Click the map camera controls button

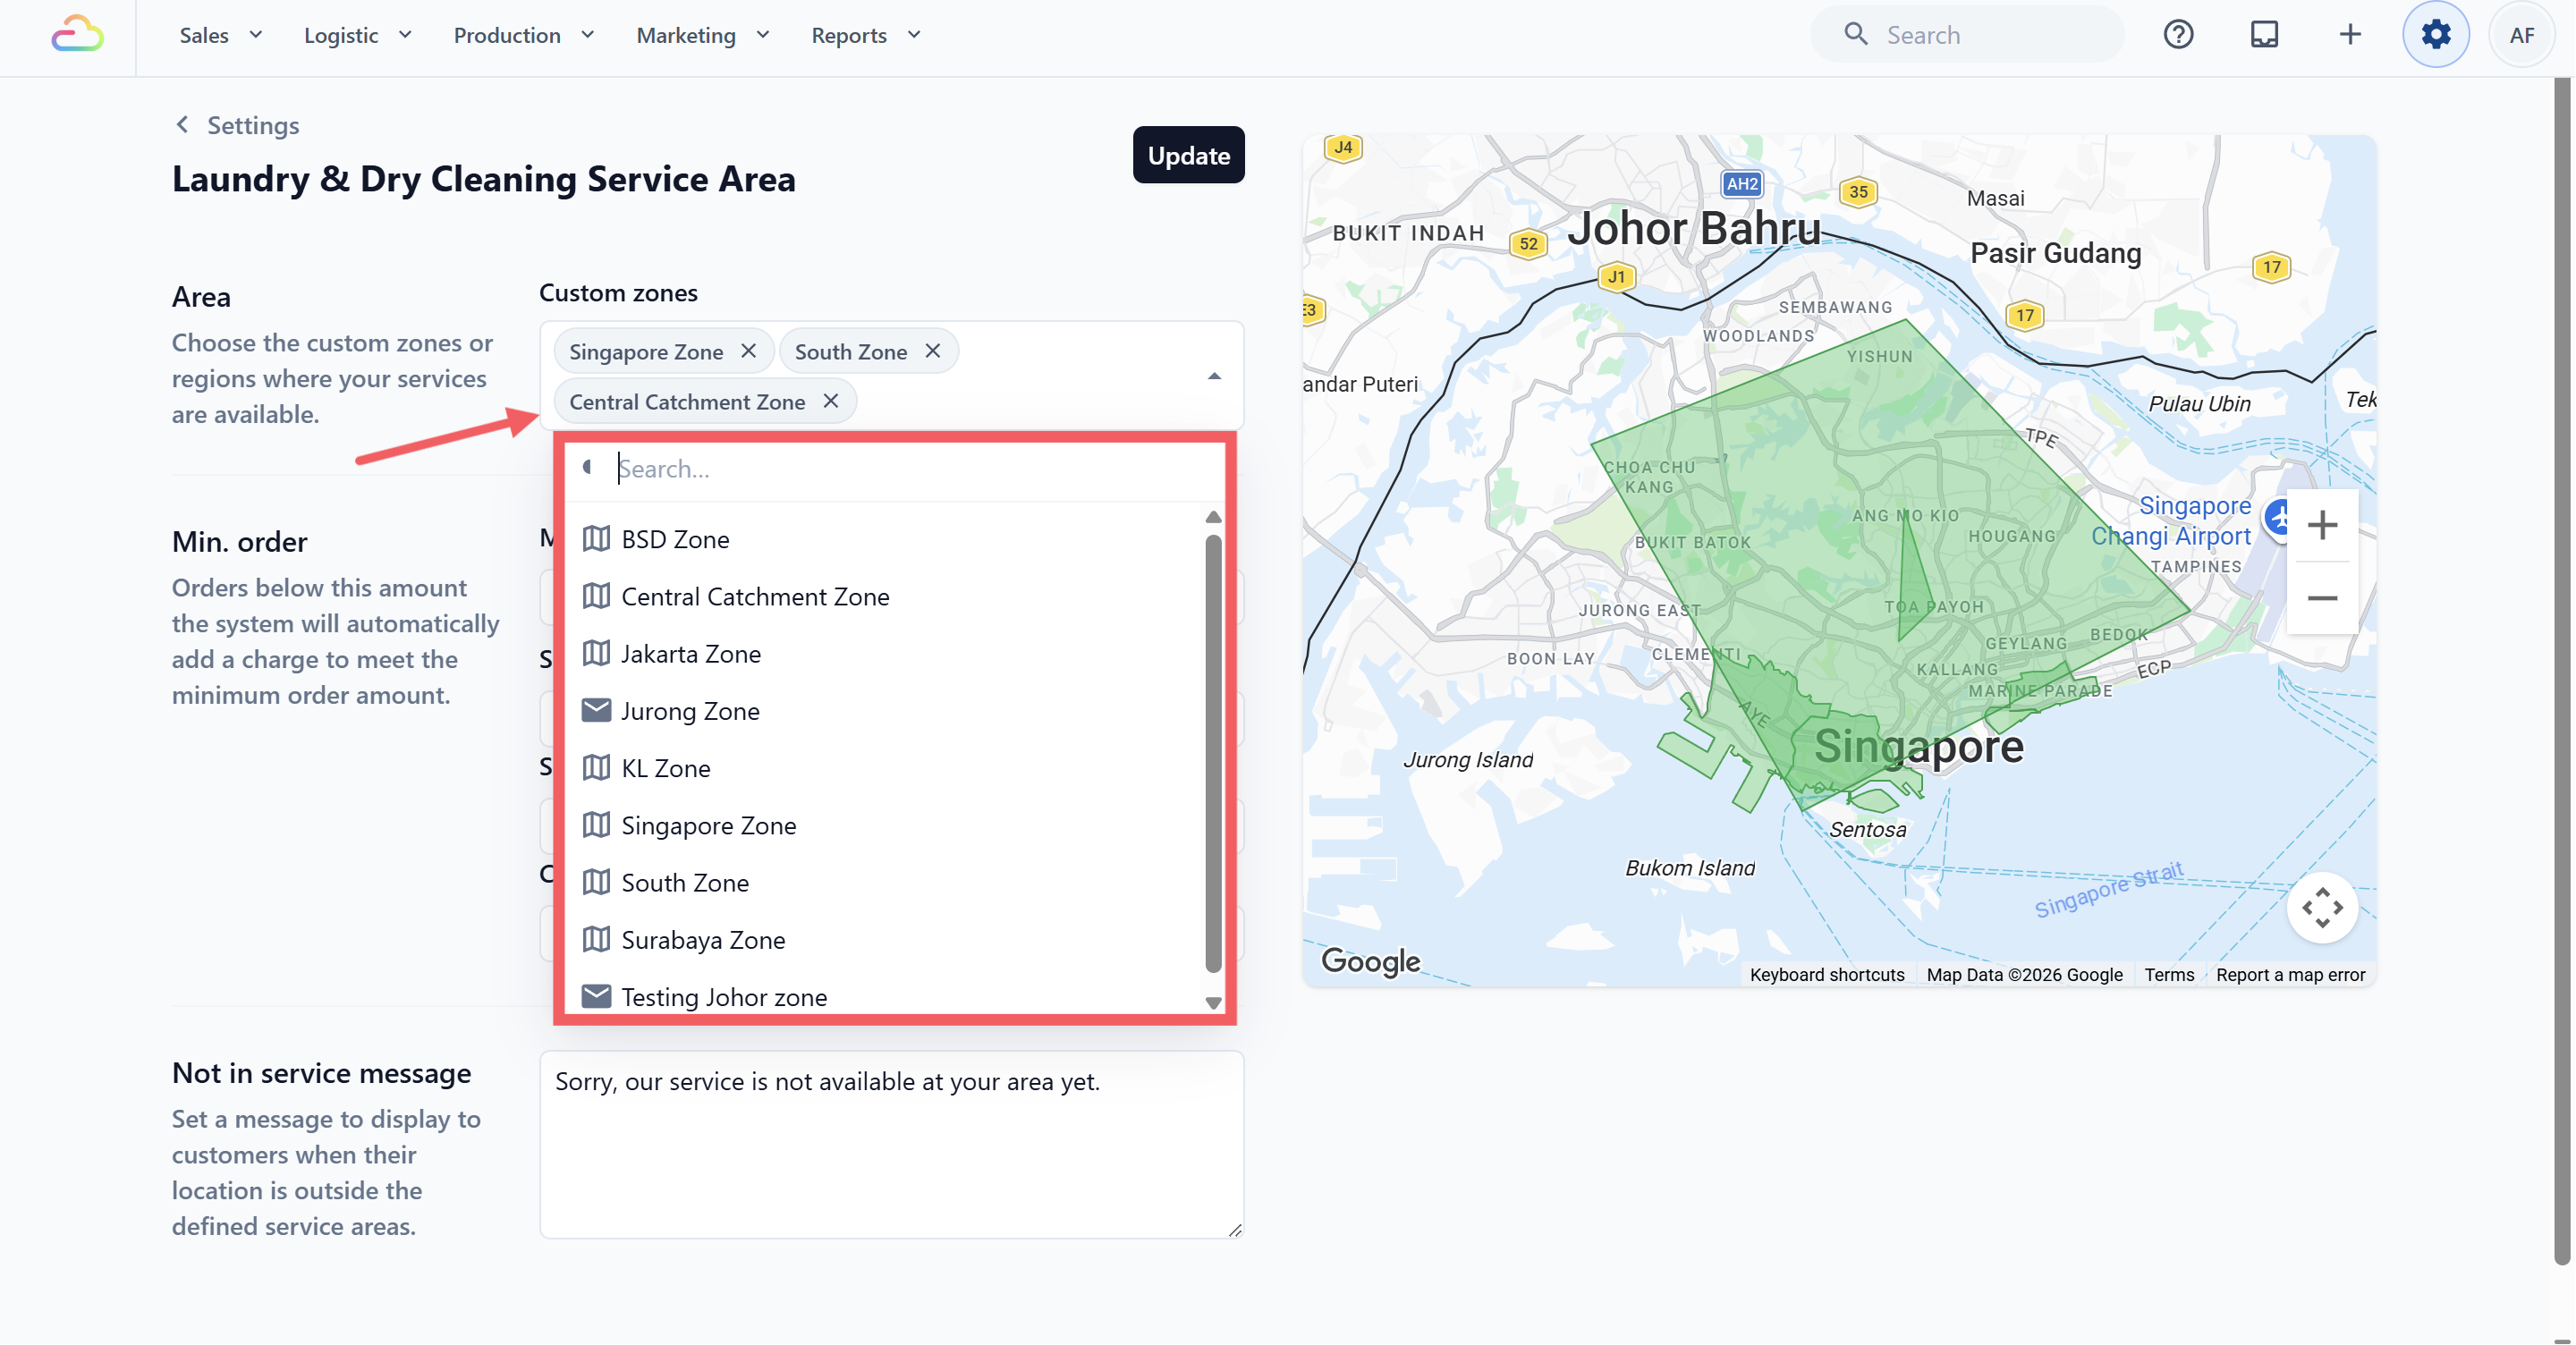2322,907
